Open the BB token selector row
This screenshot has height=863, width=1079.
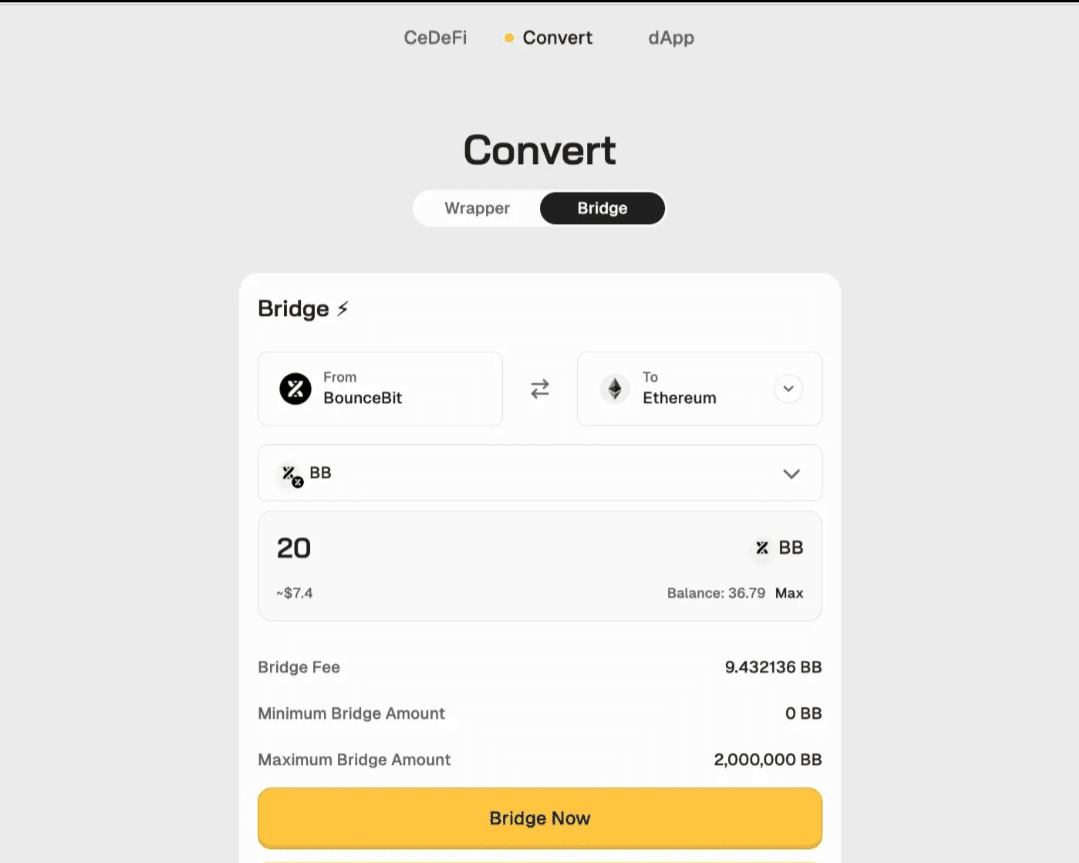540,473
